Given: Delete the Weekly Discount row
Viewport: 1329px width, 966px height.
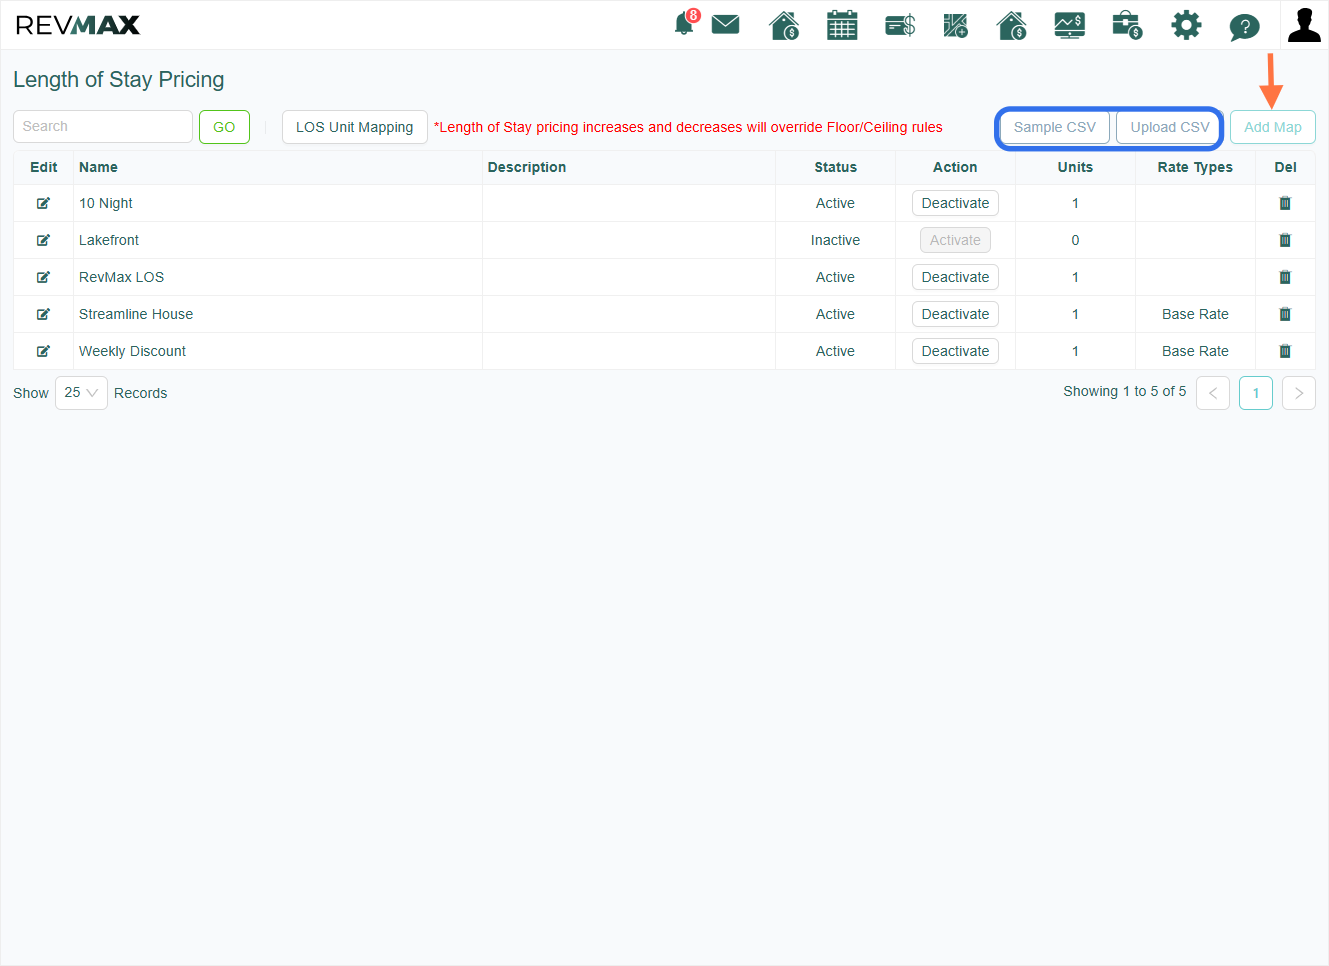Looking at the screenshot, I should tap(1285, 351).
